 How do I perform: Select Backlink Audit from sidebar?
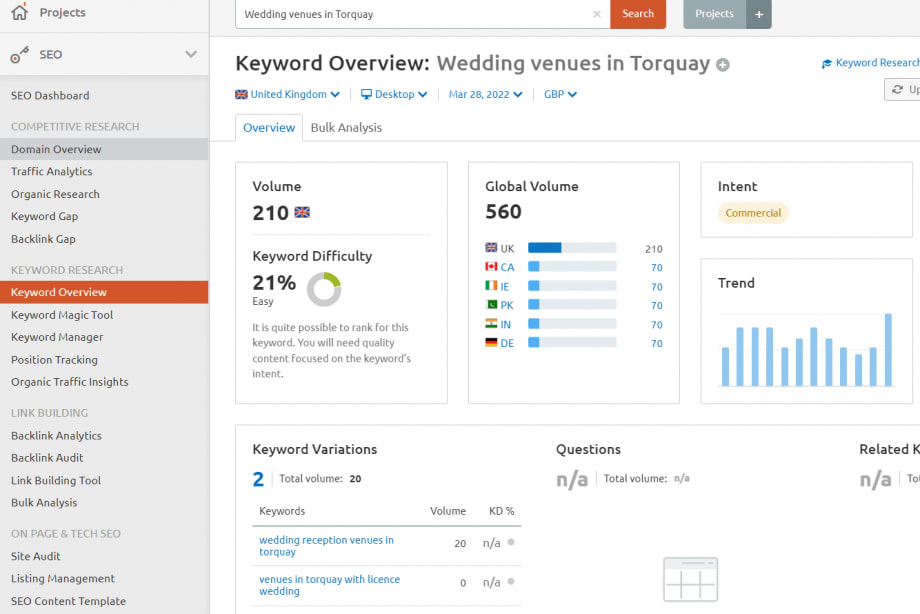pyautogui.click(x=47, y=458)
